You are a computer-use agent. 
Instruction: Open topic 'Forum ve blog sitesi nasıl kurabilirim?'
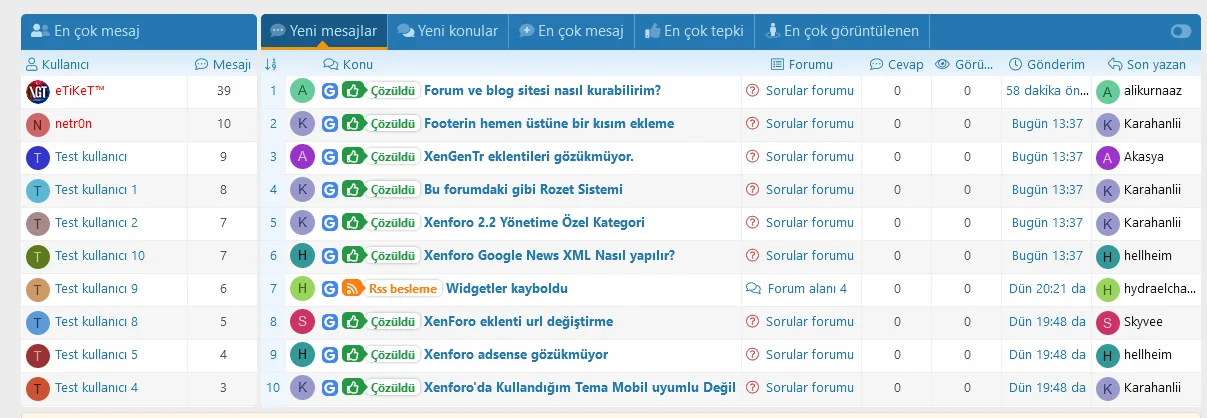(x=542, y=91)
